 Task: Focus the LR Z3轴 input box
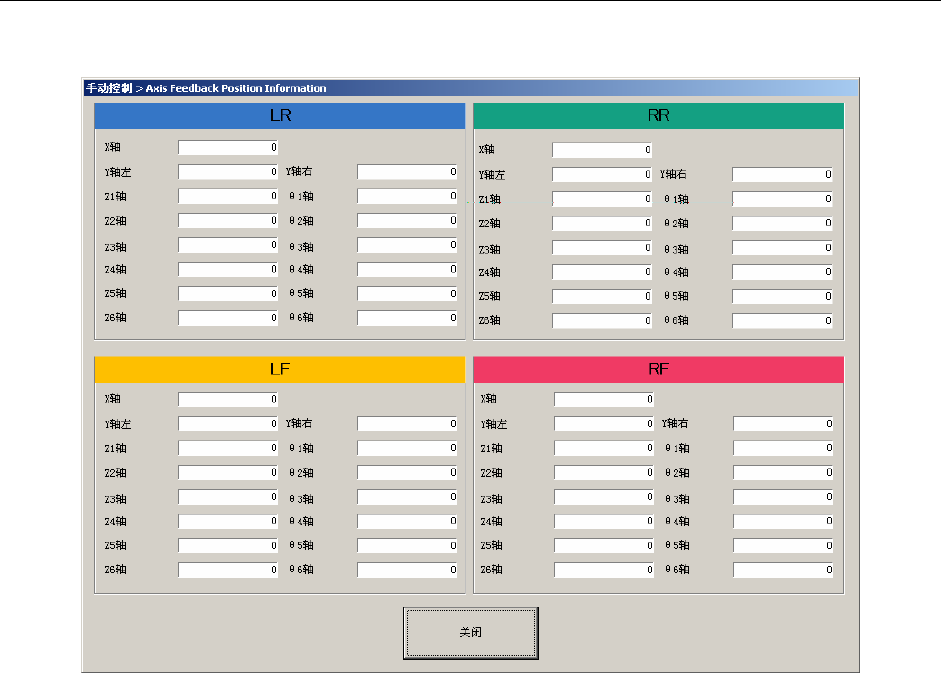tap(228, 246)
